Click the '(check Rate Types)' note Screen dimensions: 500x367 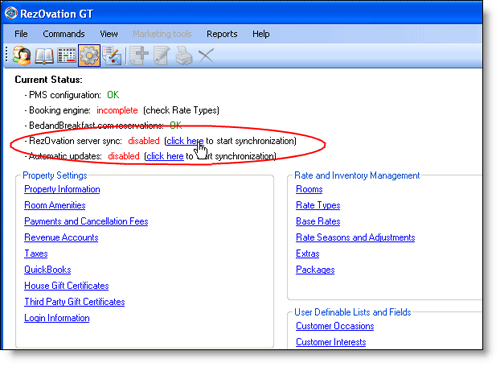coord(181,110)
